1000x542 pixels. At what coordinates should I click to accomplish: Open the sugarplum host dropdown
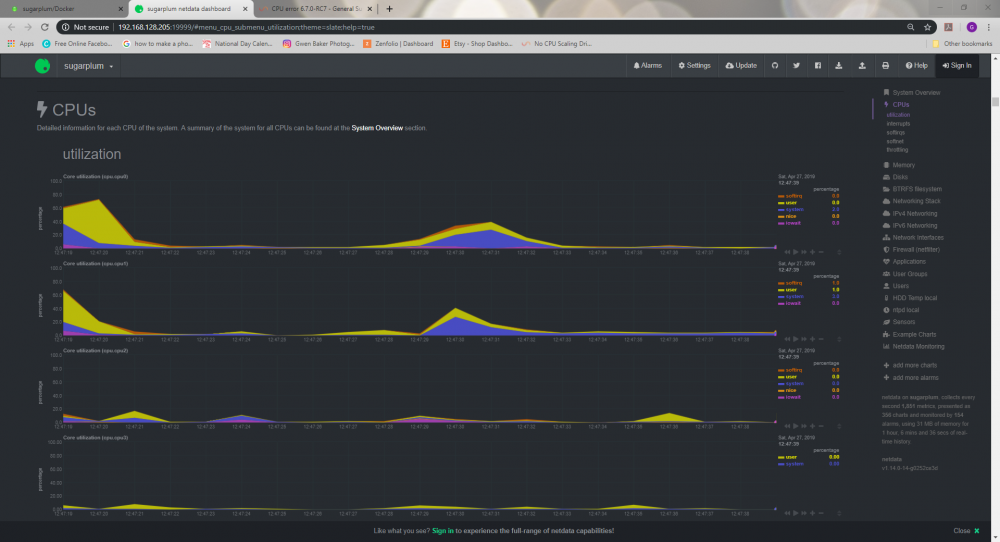click(88, 66)
